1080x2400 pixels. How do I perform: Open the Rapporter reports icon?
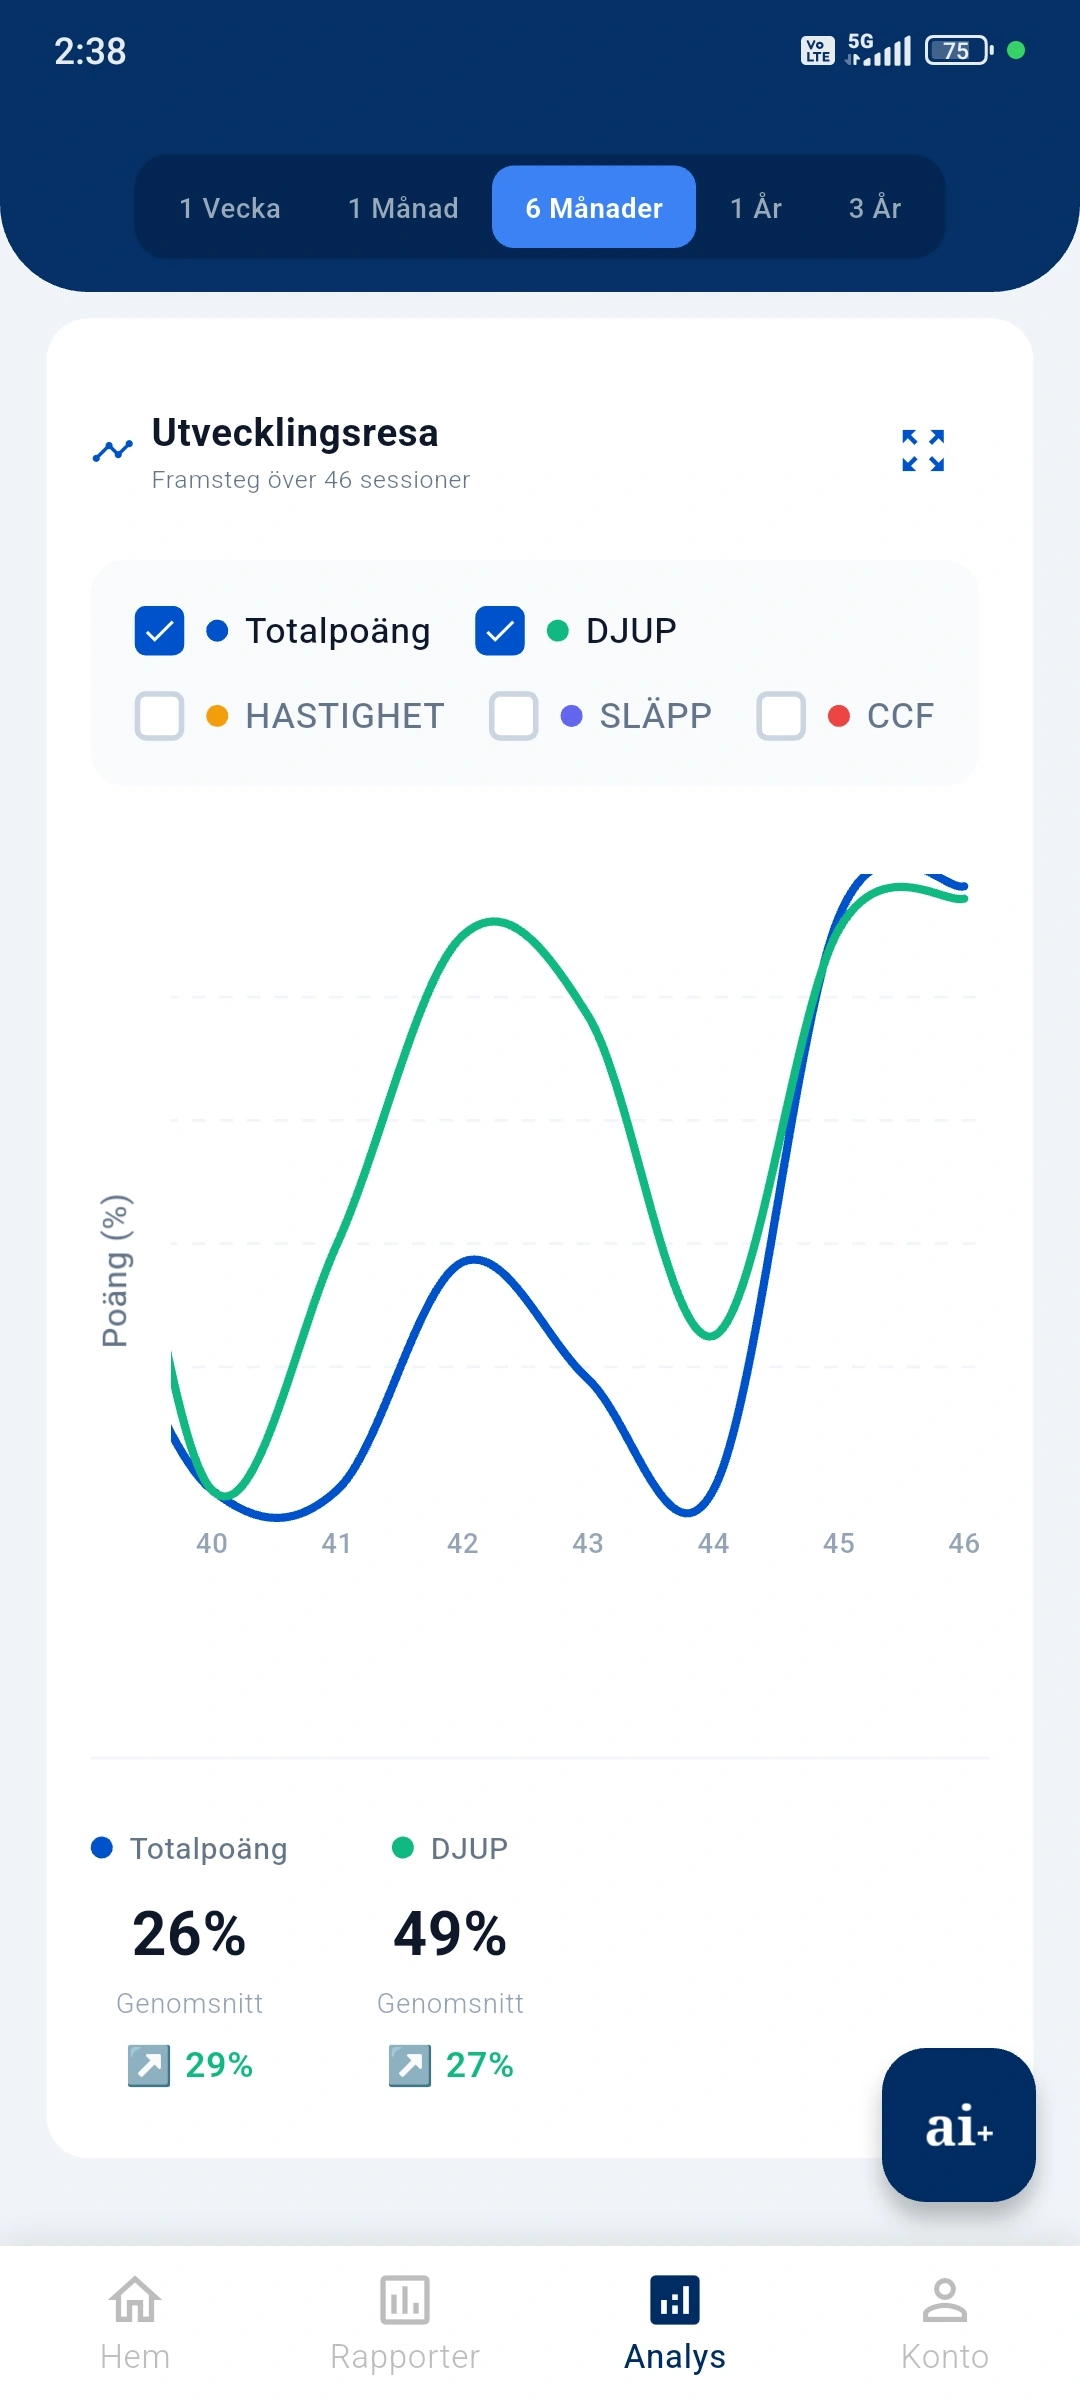click(x=405, y=2300)
